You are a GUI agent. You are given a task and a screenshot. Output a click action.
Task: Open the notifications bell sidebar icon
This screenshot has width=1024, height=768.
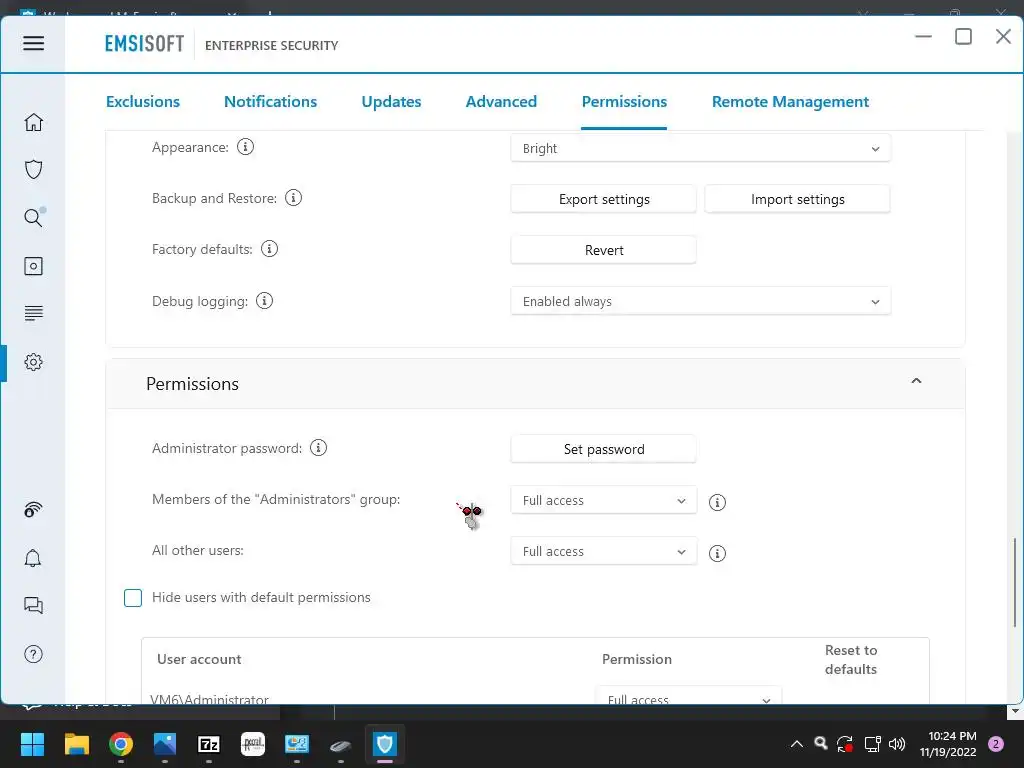33,558
